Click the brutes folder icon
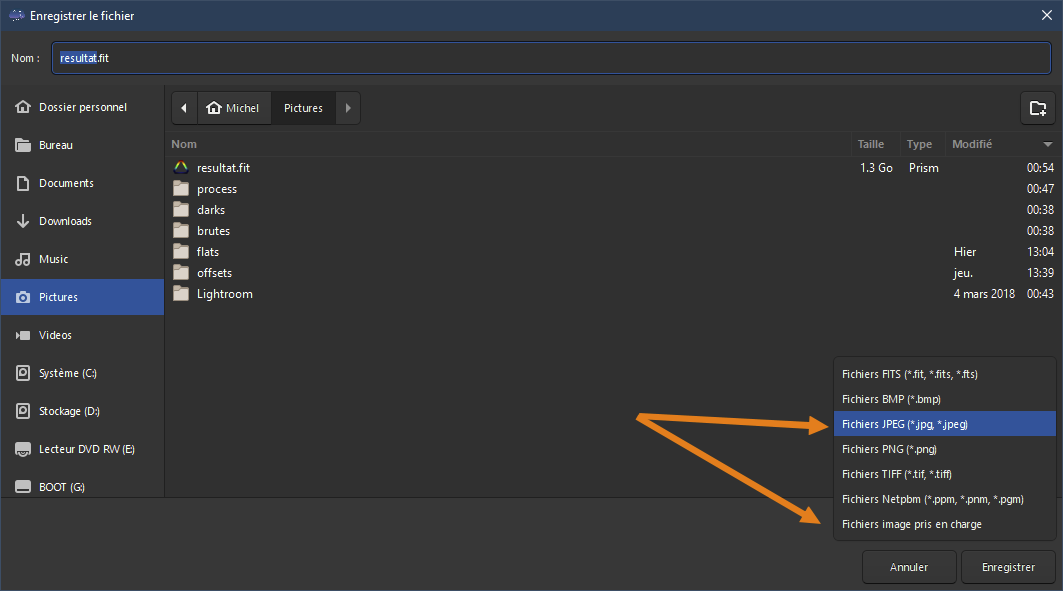1063x591 pixels. click(181, 230)
